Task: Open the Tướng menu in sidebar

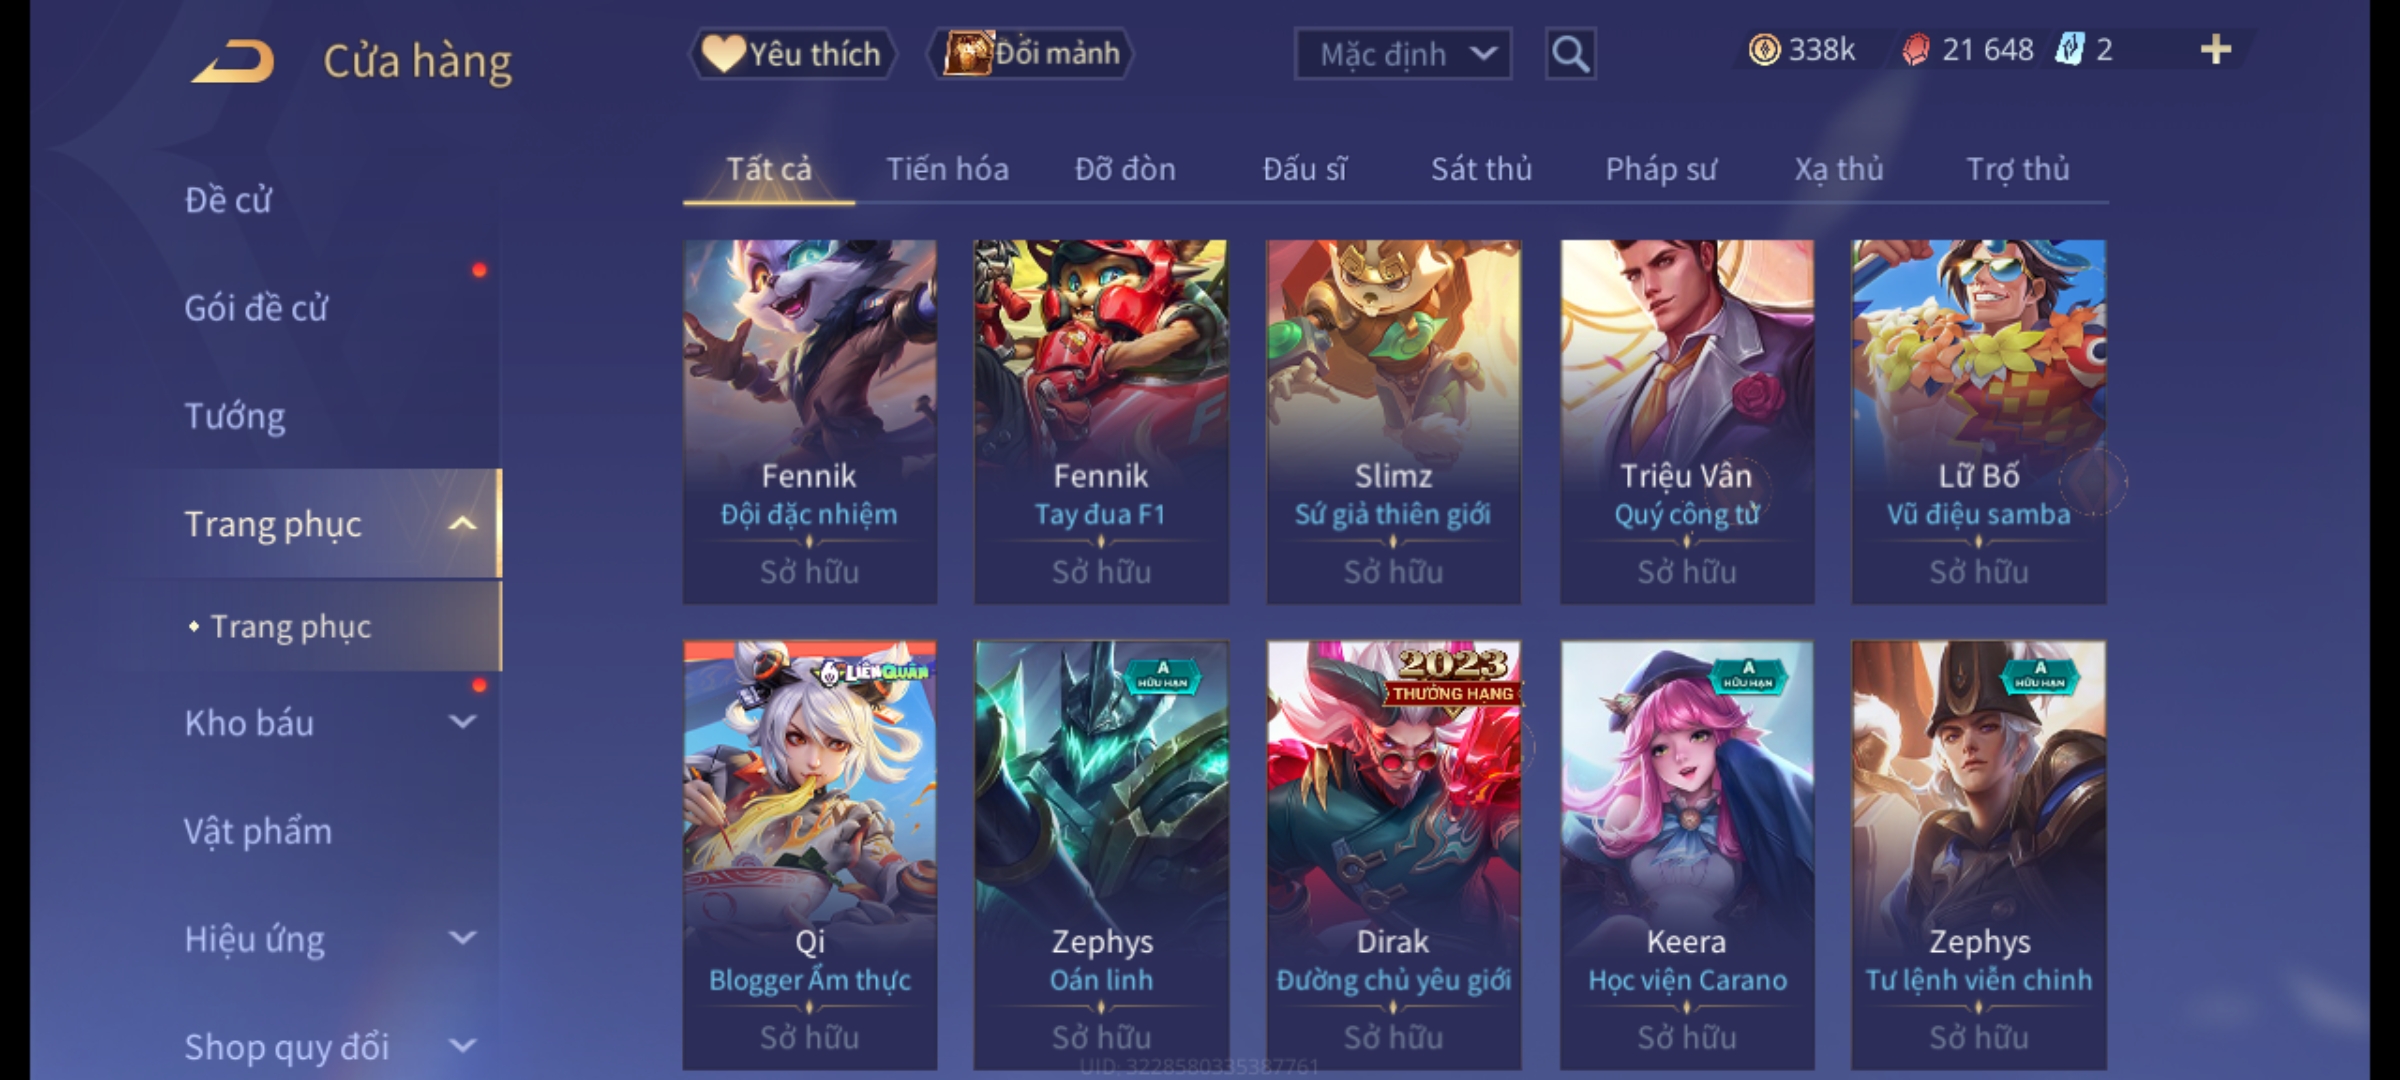Action: (235, 416)
